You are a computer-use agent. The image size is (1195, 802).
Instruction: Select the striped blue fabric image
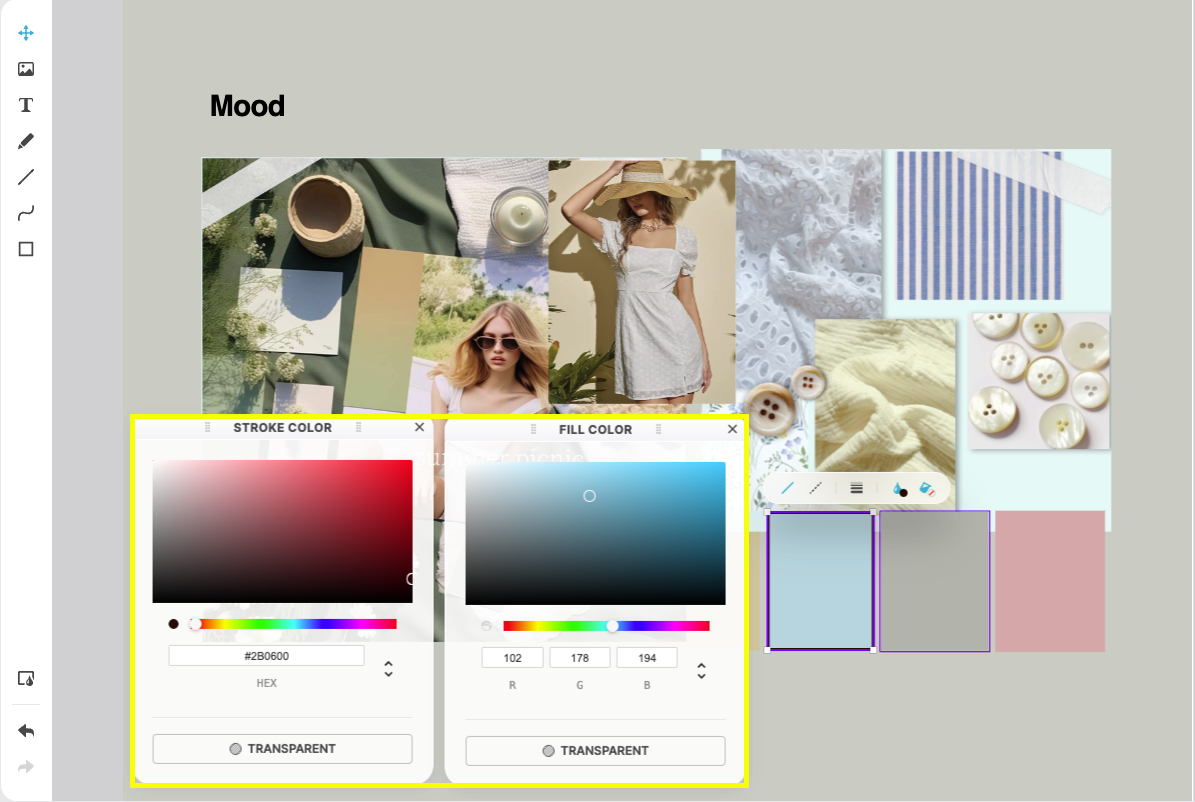(979, 225)
